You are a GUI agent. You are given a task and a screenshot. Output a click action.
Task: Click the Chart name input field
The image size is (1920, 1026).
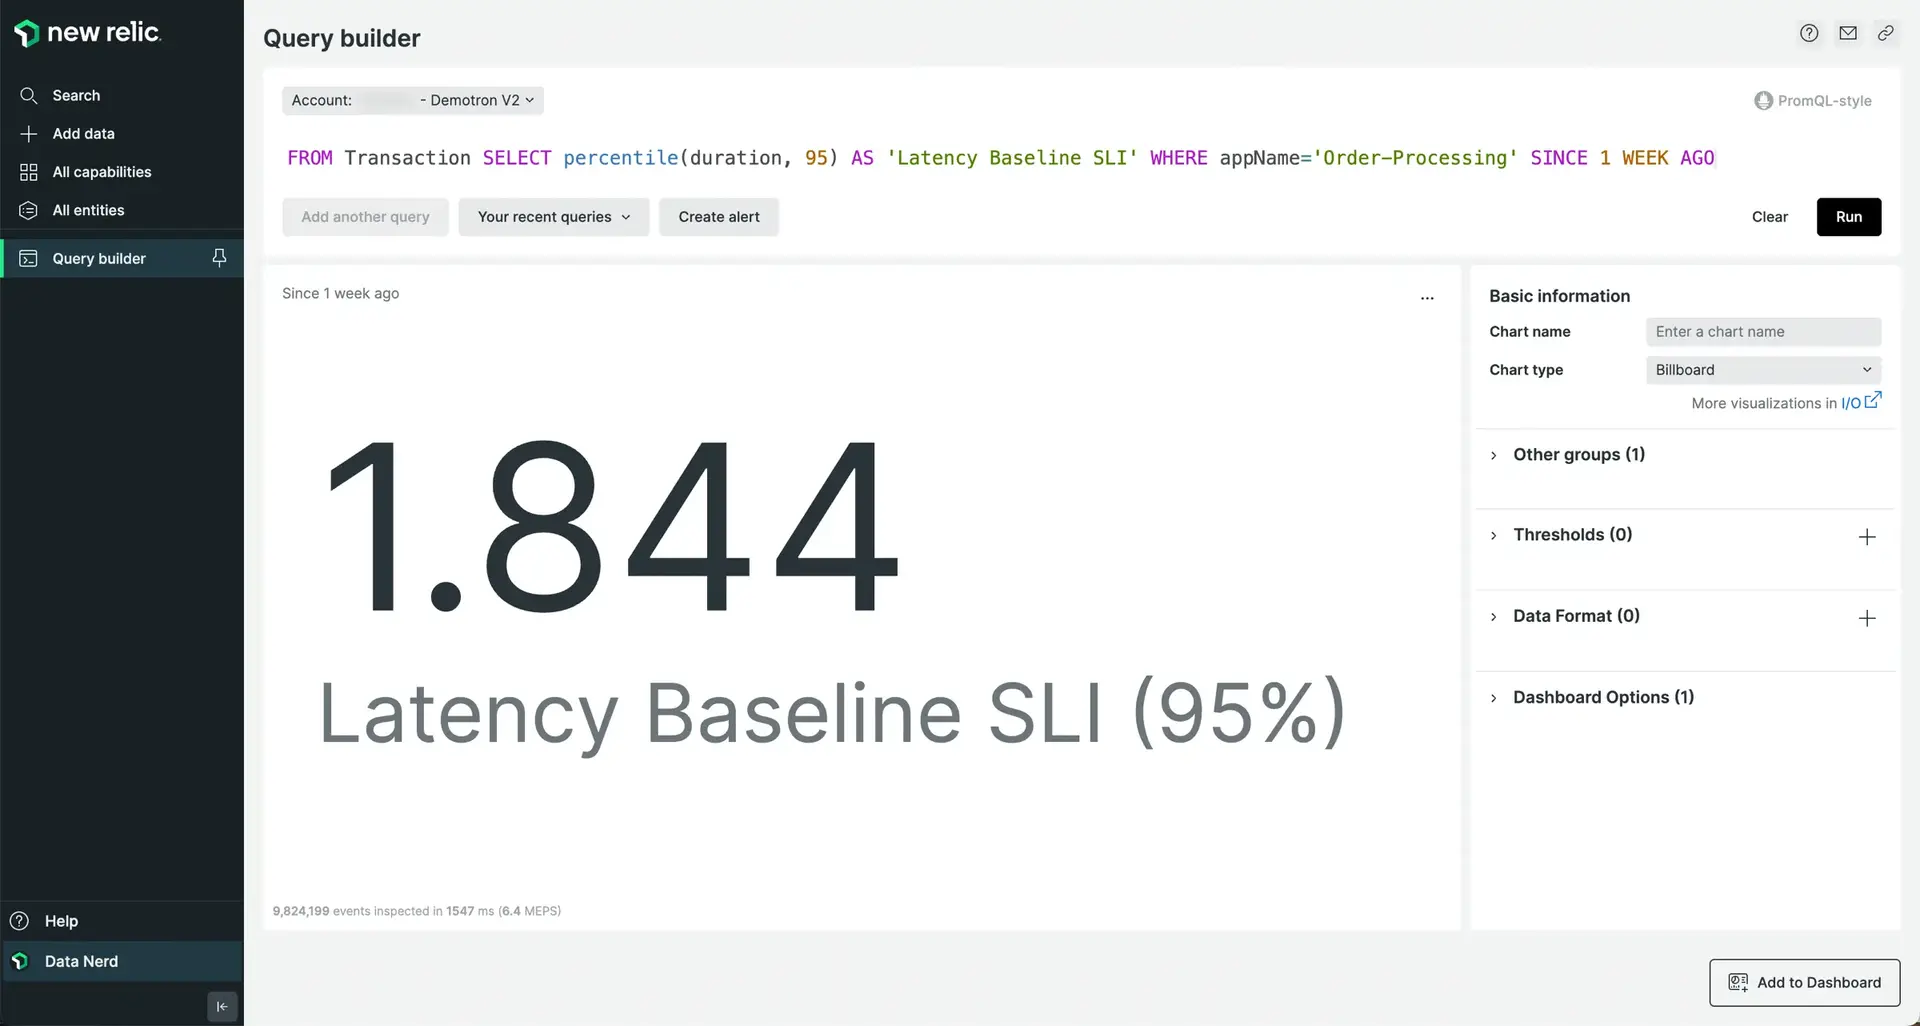point(1763,332)
